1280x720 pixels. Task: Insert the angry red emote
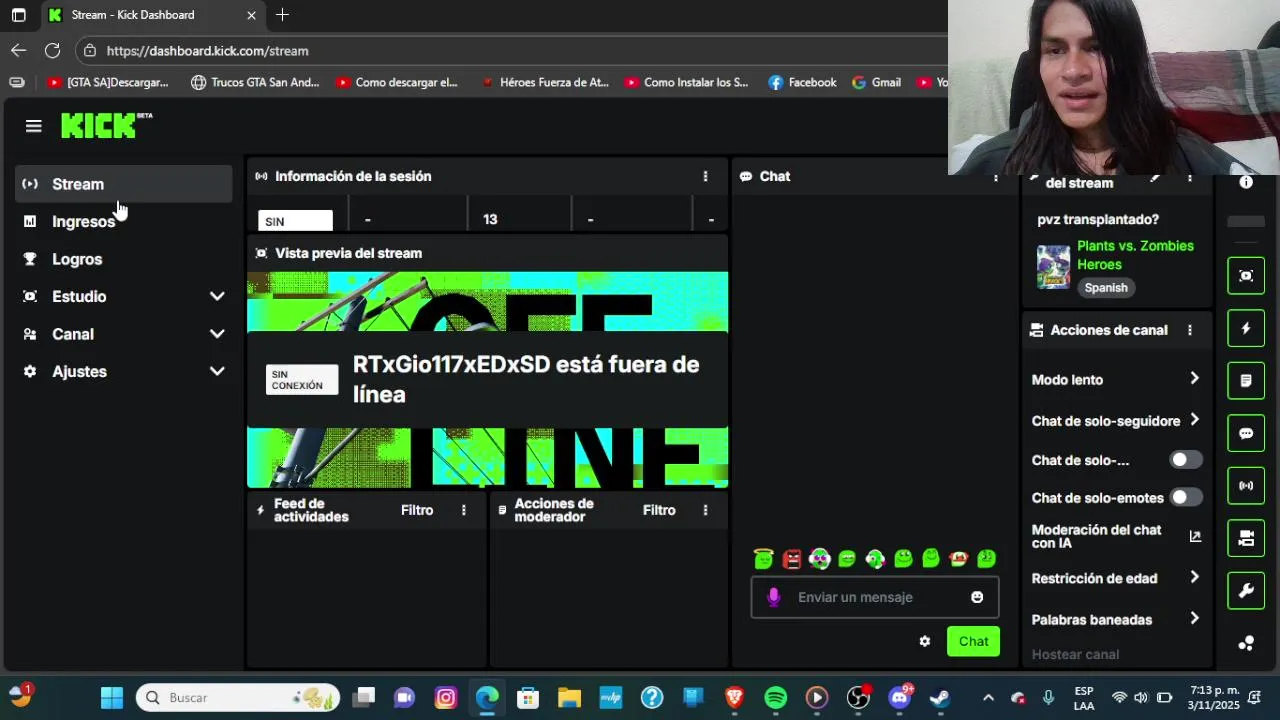pyautogui.click(x=792, y=559)
